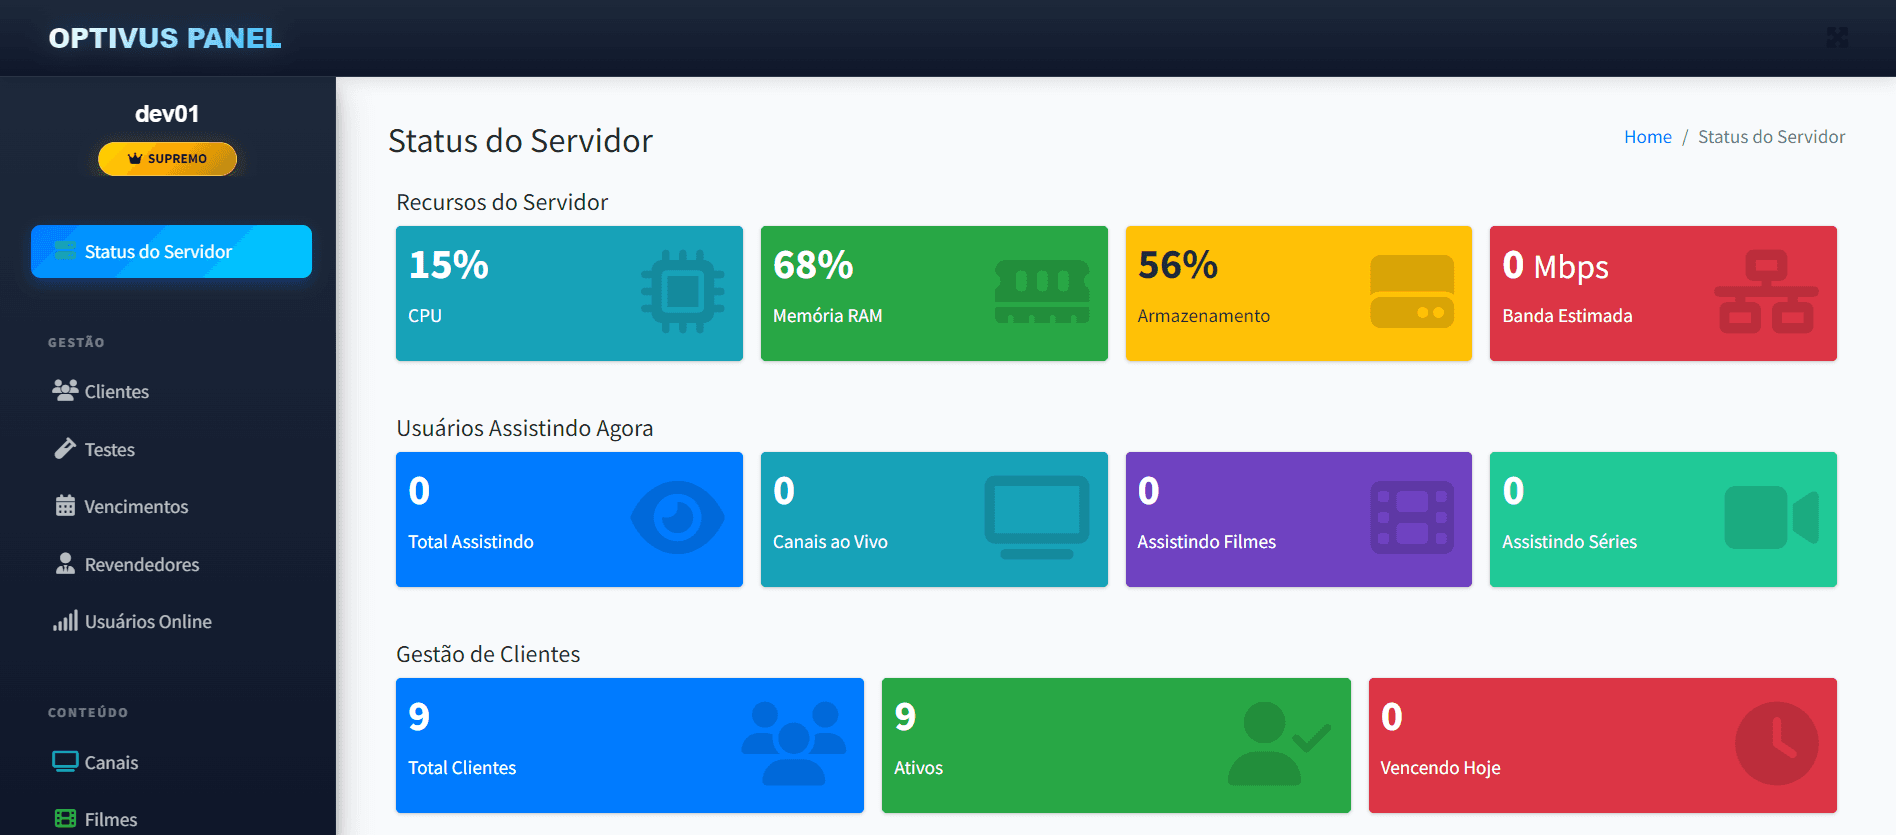Click the SUPREMO badge
Screen dimensions: 1896x835
pyautogui.click(x=167, y=159)
